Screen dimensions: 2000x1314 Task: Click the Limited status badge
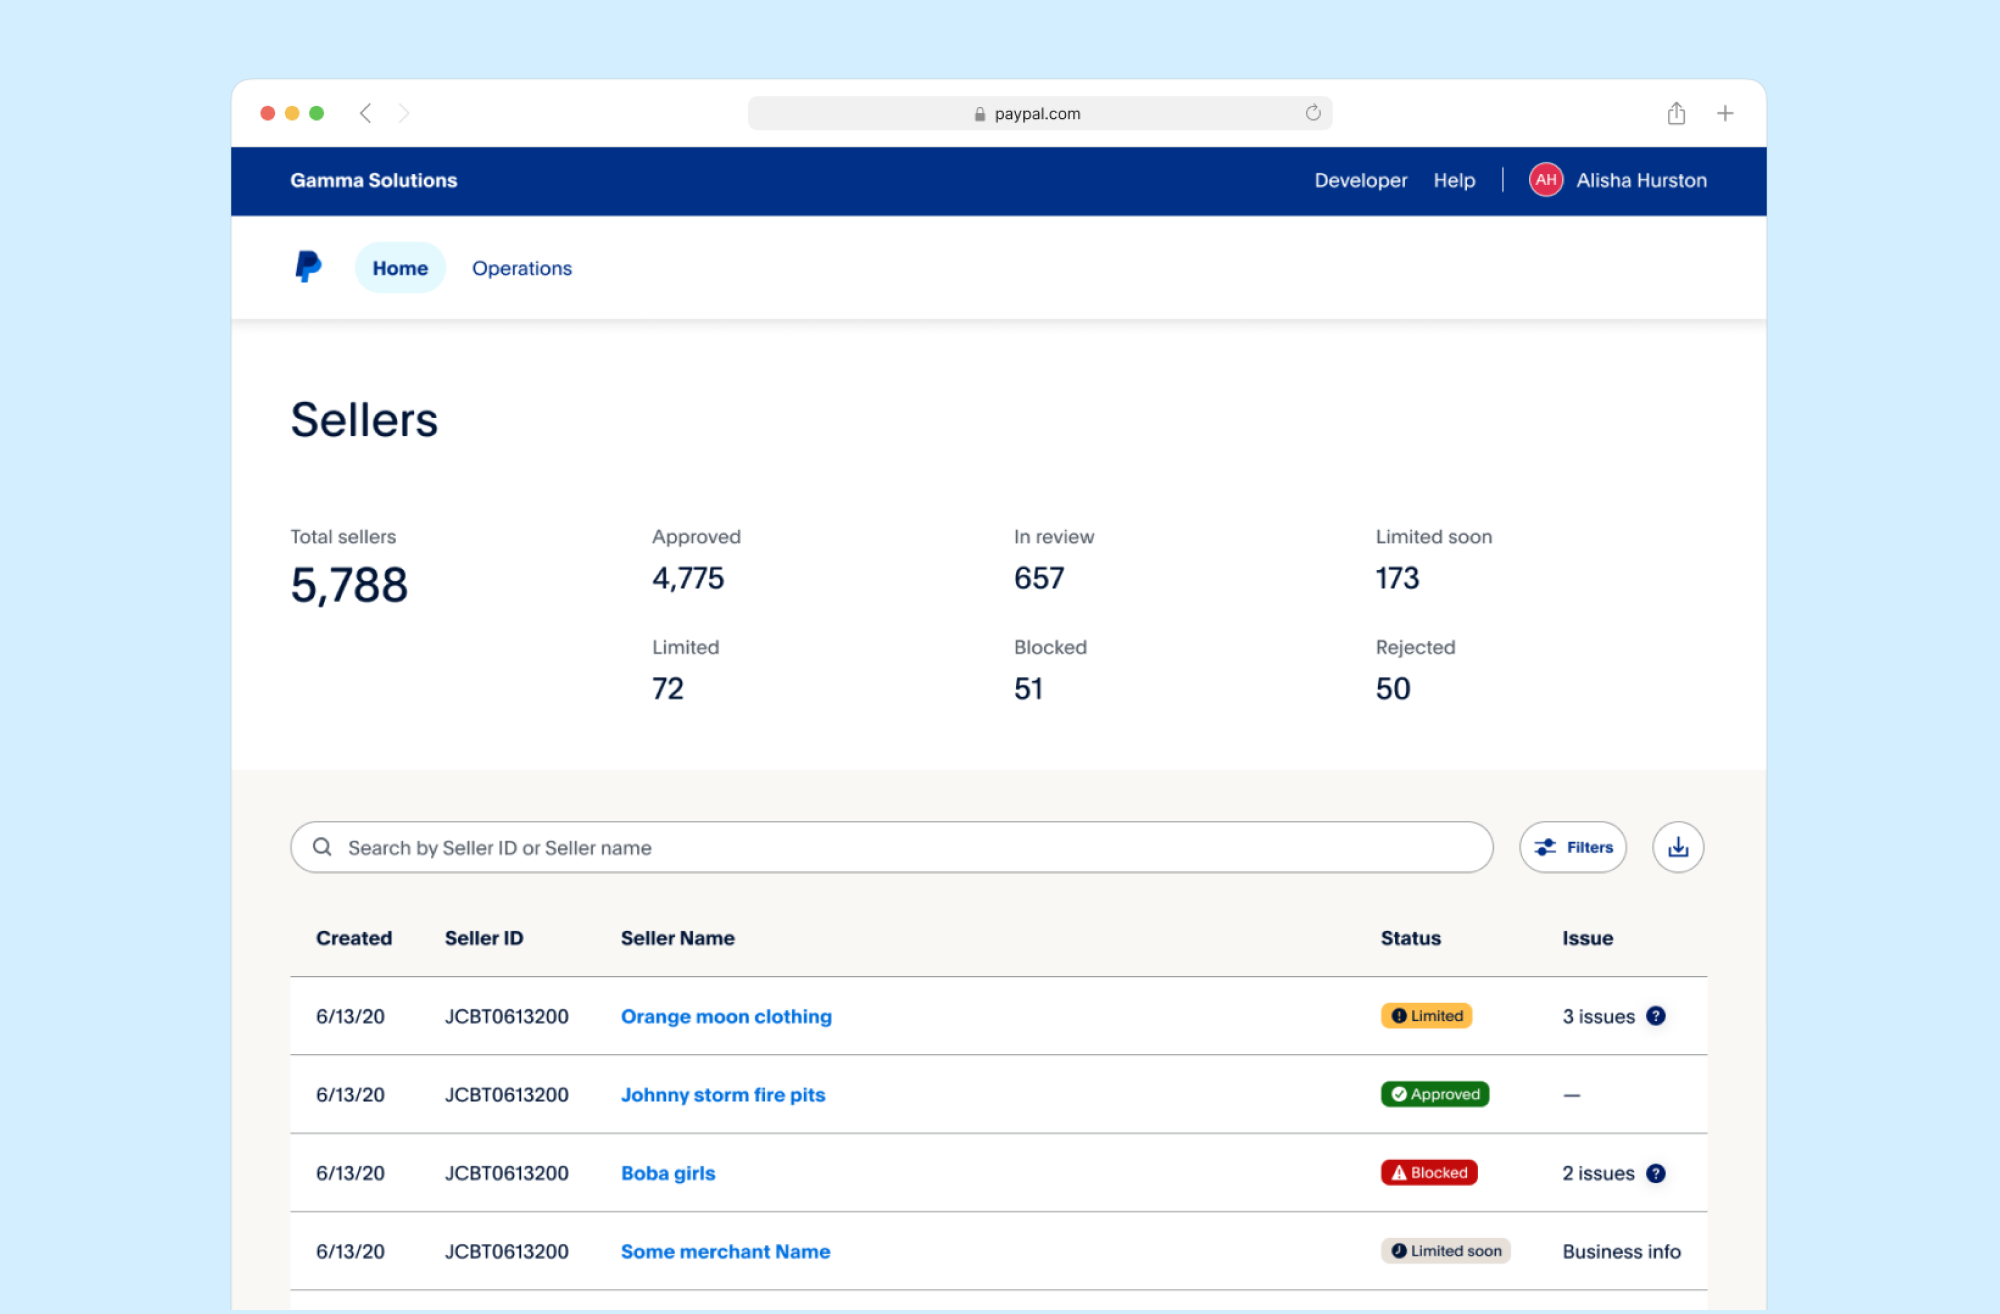pos(1427,1016)
